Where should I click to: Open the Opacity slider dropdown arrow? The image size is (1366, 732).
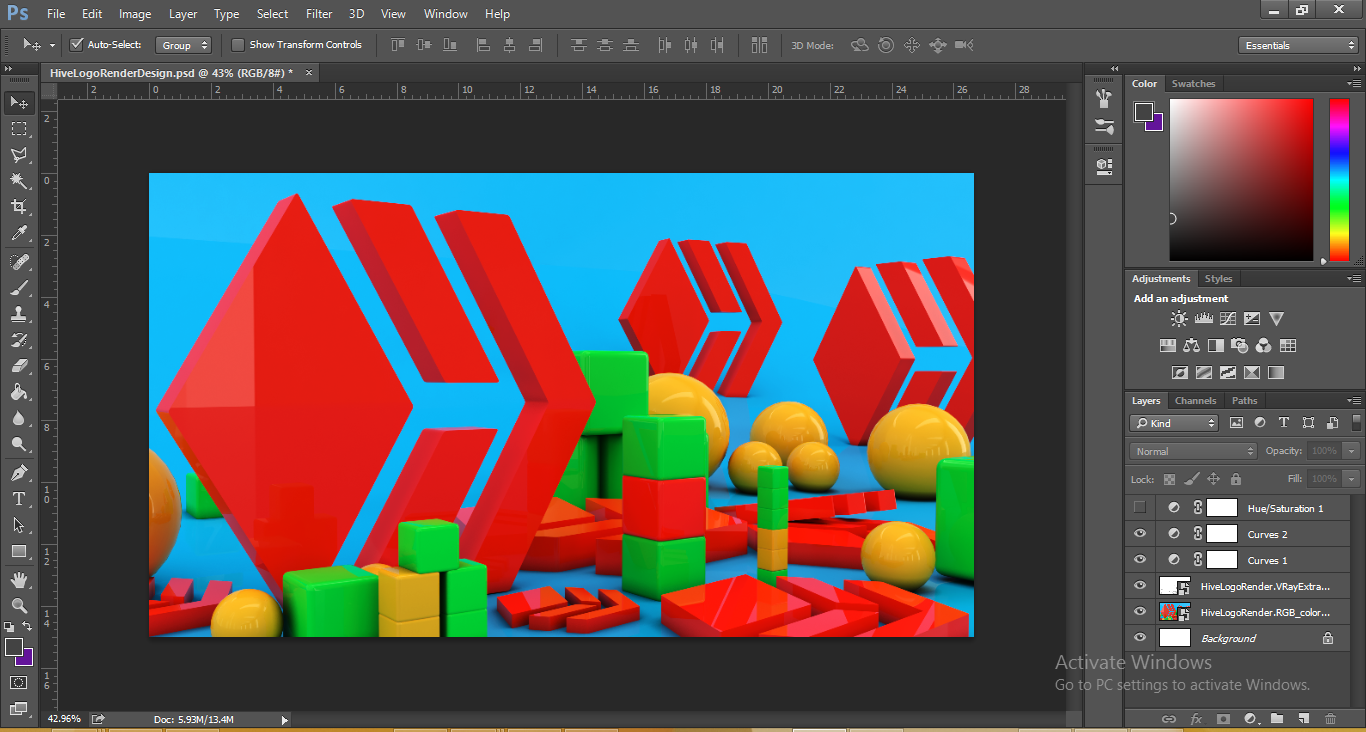(1352, 451)
